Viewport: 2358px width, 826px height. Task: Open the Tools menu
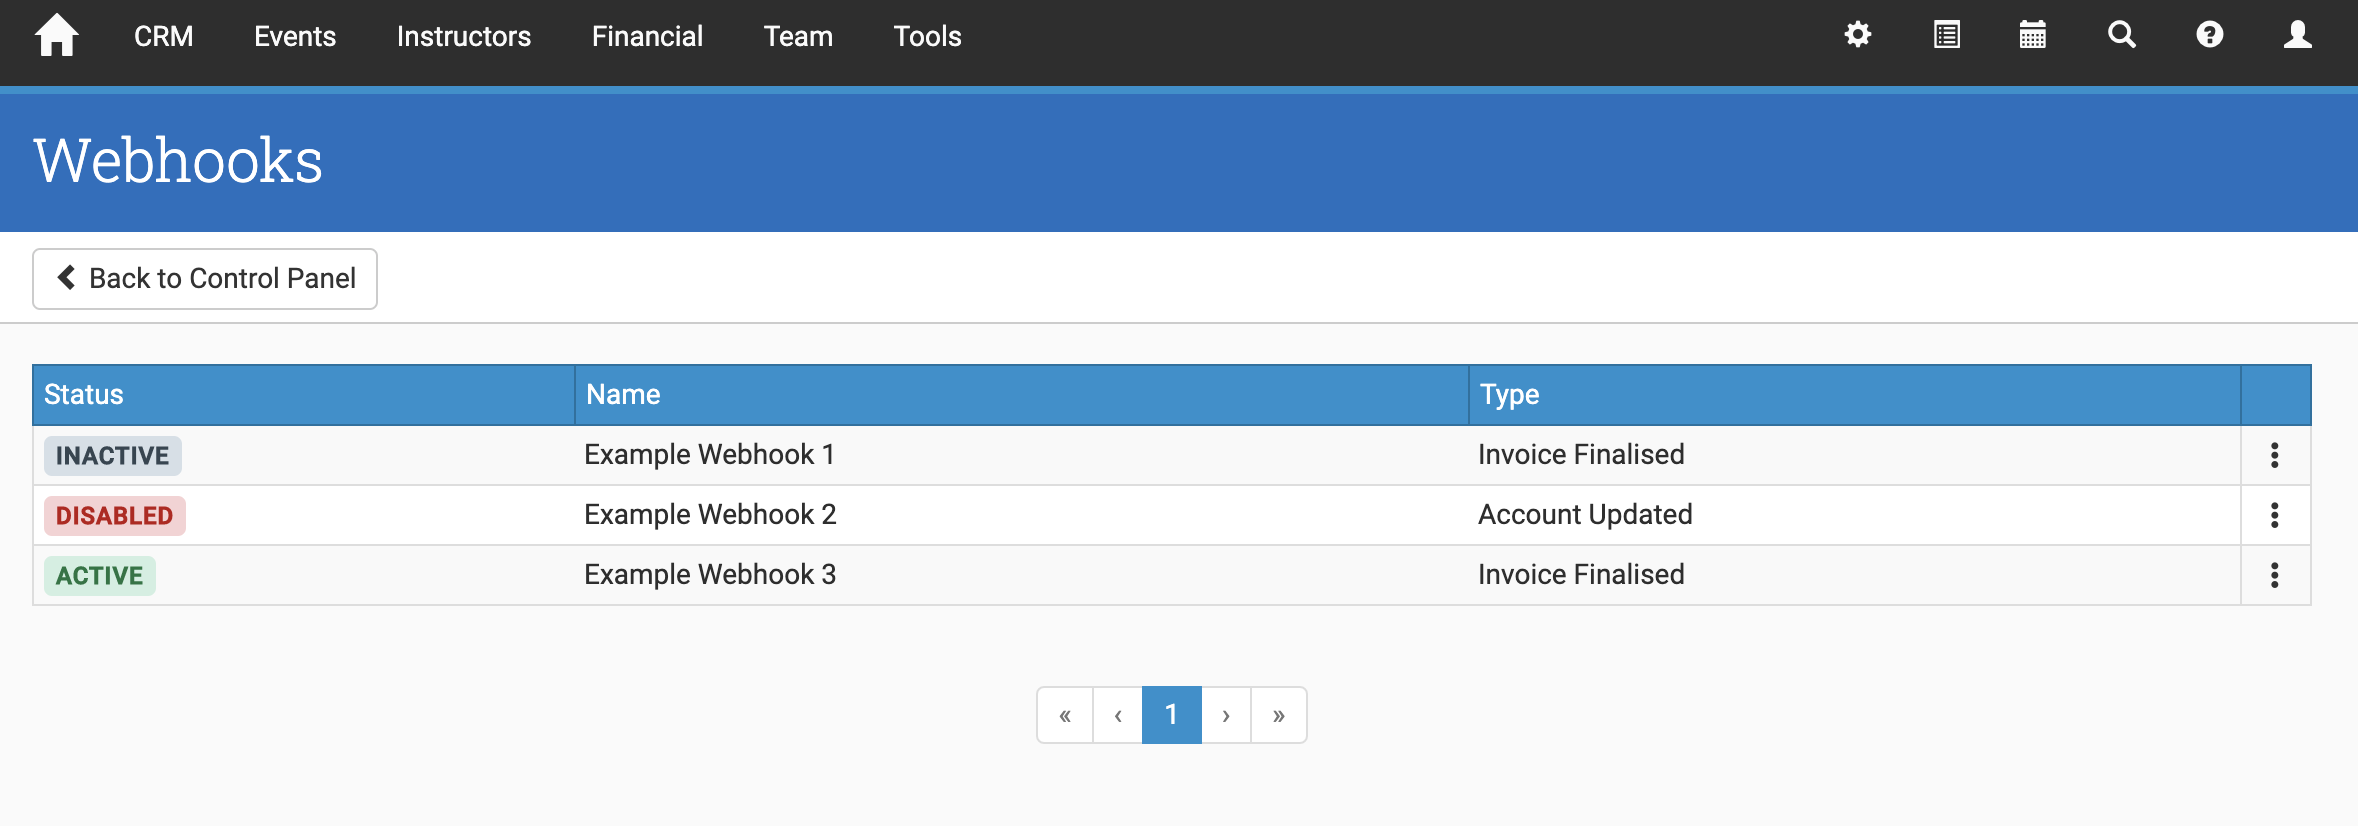[927, 37]
